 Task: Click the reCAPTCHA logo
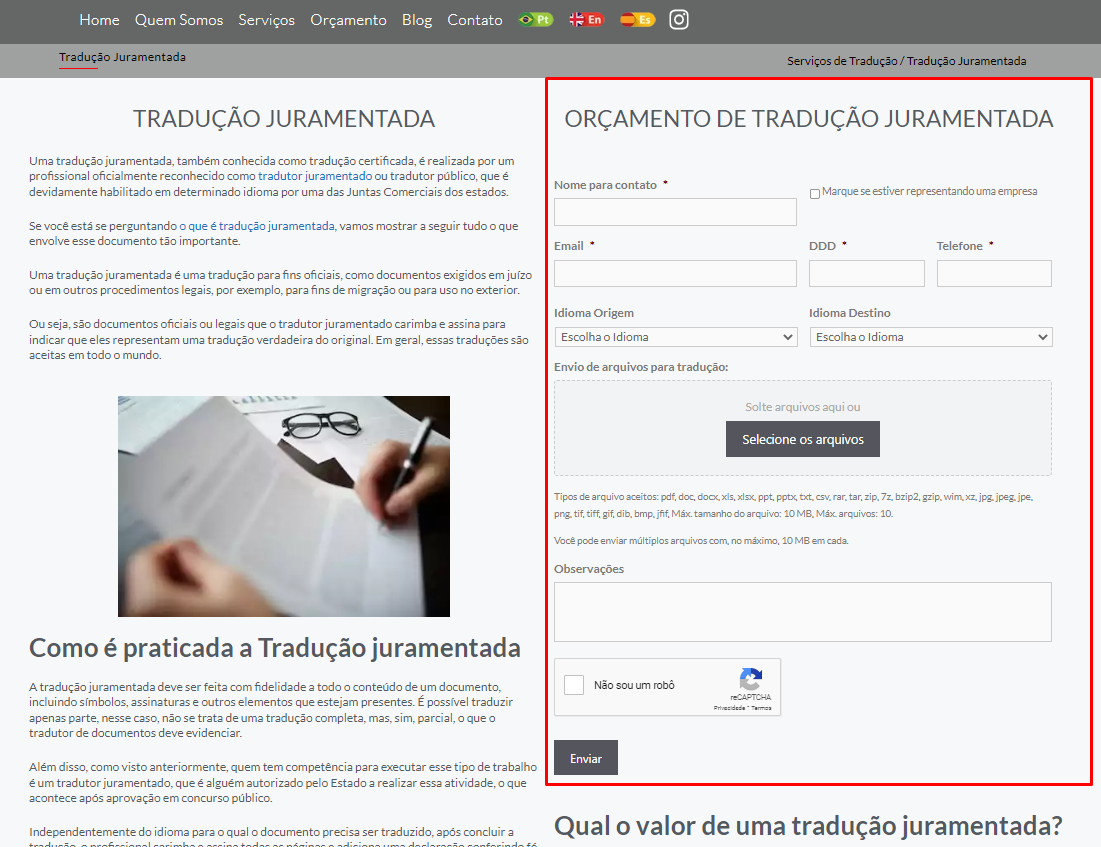[750, 679]
